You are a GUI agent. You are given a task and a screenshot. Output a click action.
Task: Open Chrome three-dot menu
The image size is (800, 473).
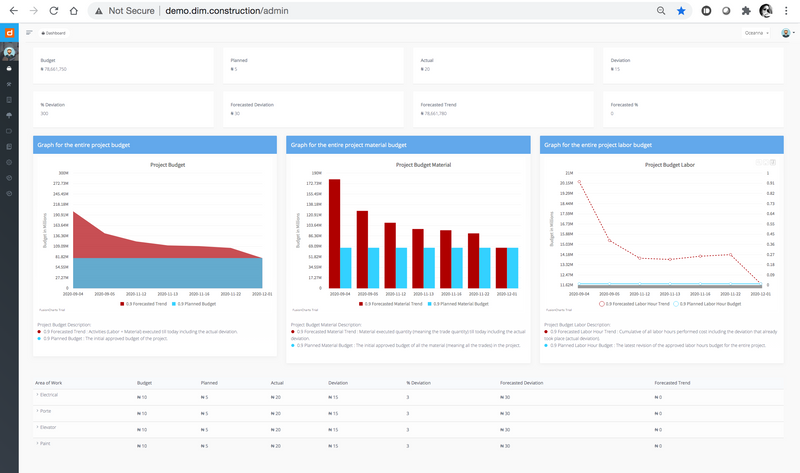click(786, 10)
